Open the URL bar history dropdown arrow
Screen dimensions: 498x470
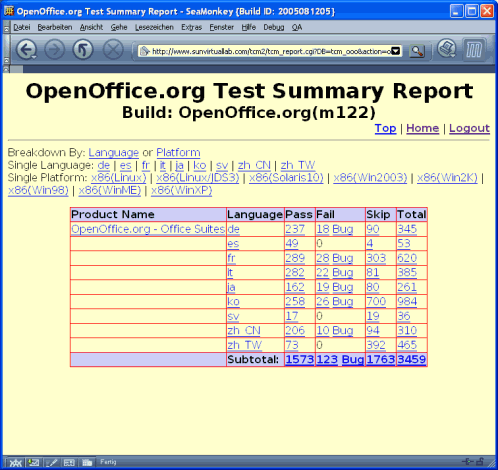point(396,51)
